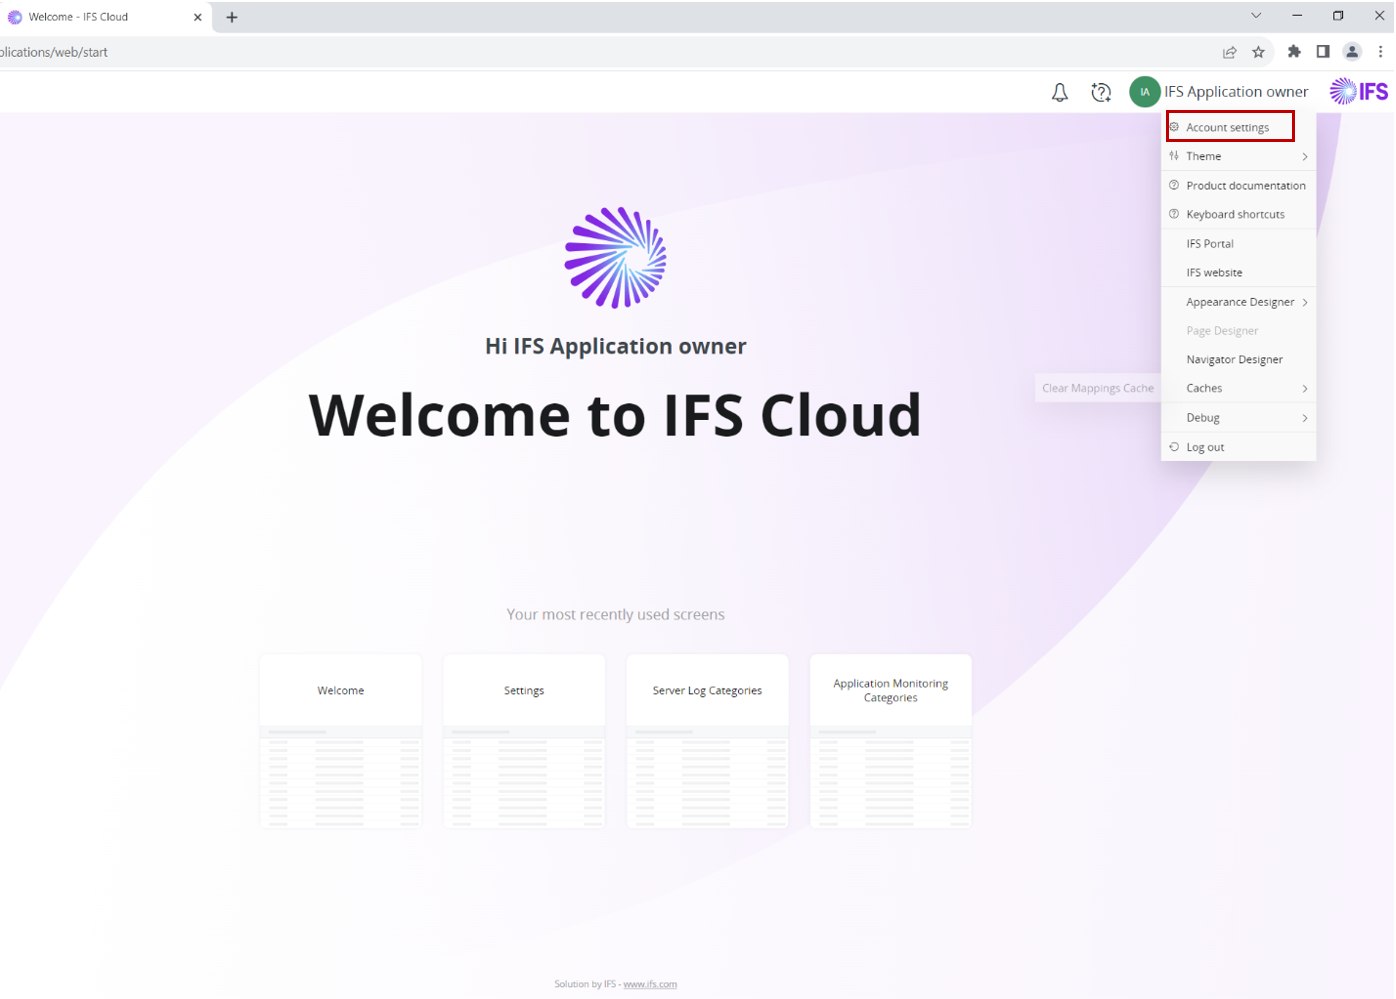Click the Clear Mappings Cache button
1396x999 pixels.
click(x=1098, y=387)
